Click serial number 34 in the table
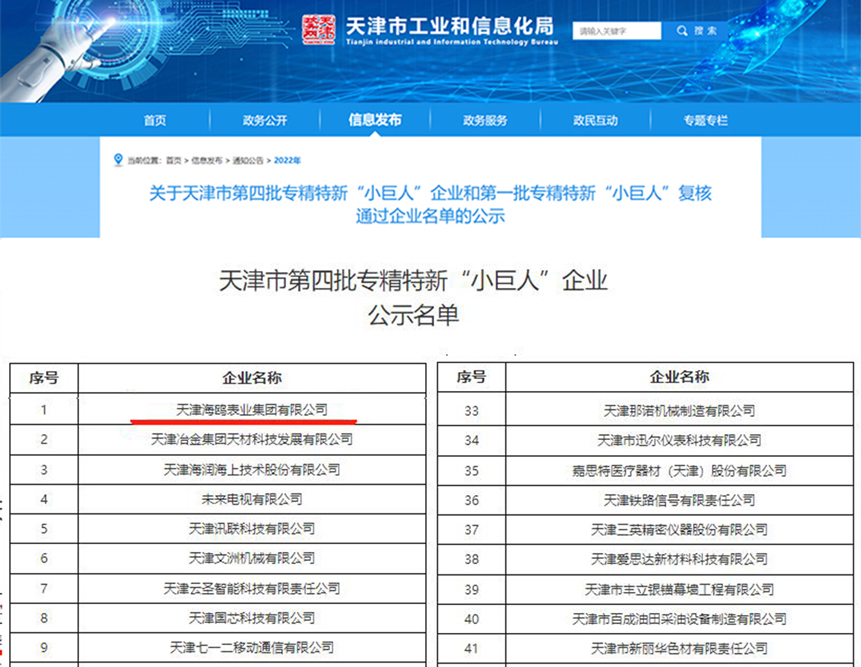861x667 pixels. pos(472,440)
